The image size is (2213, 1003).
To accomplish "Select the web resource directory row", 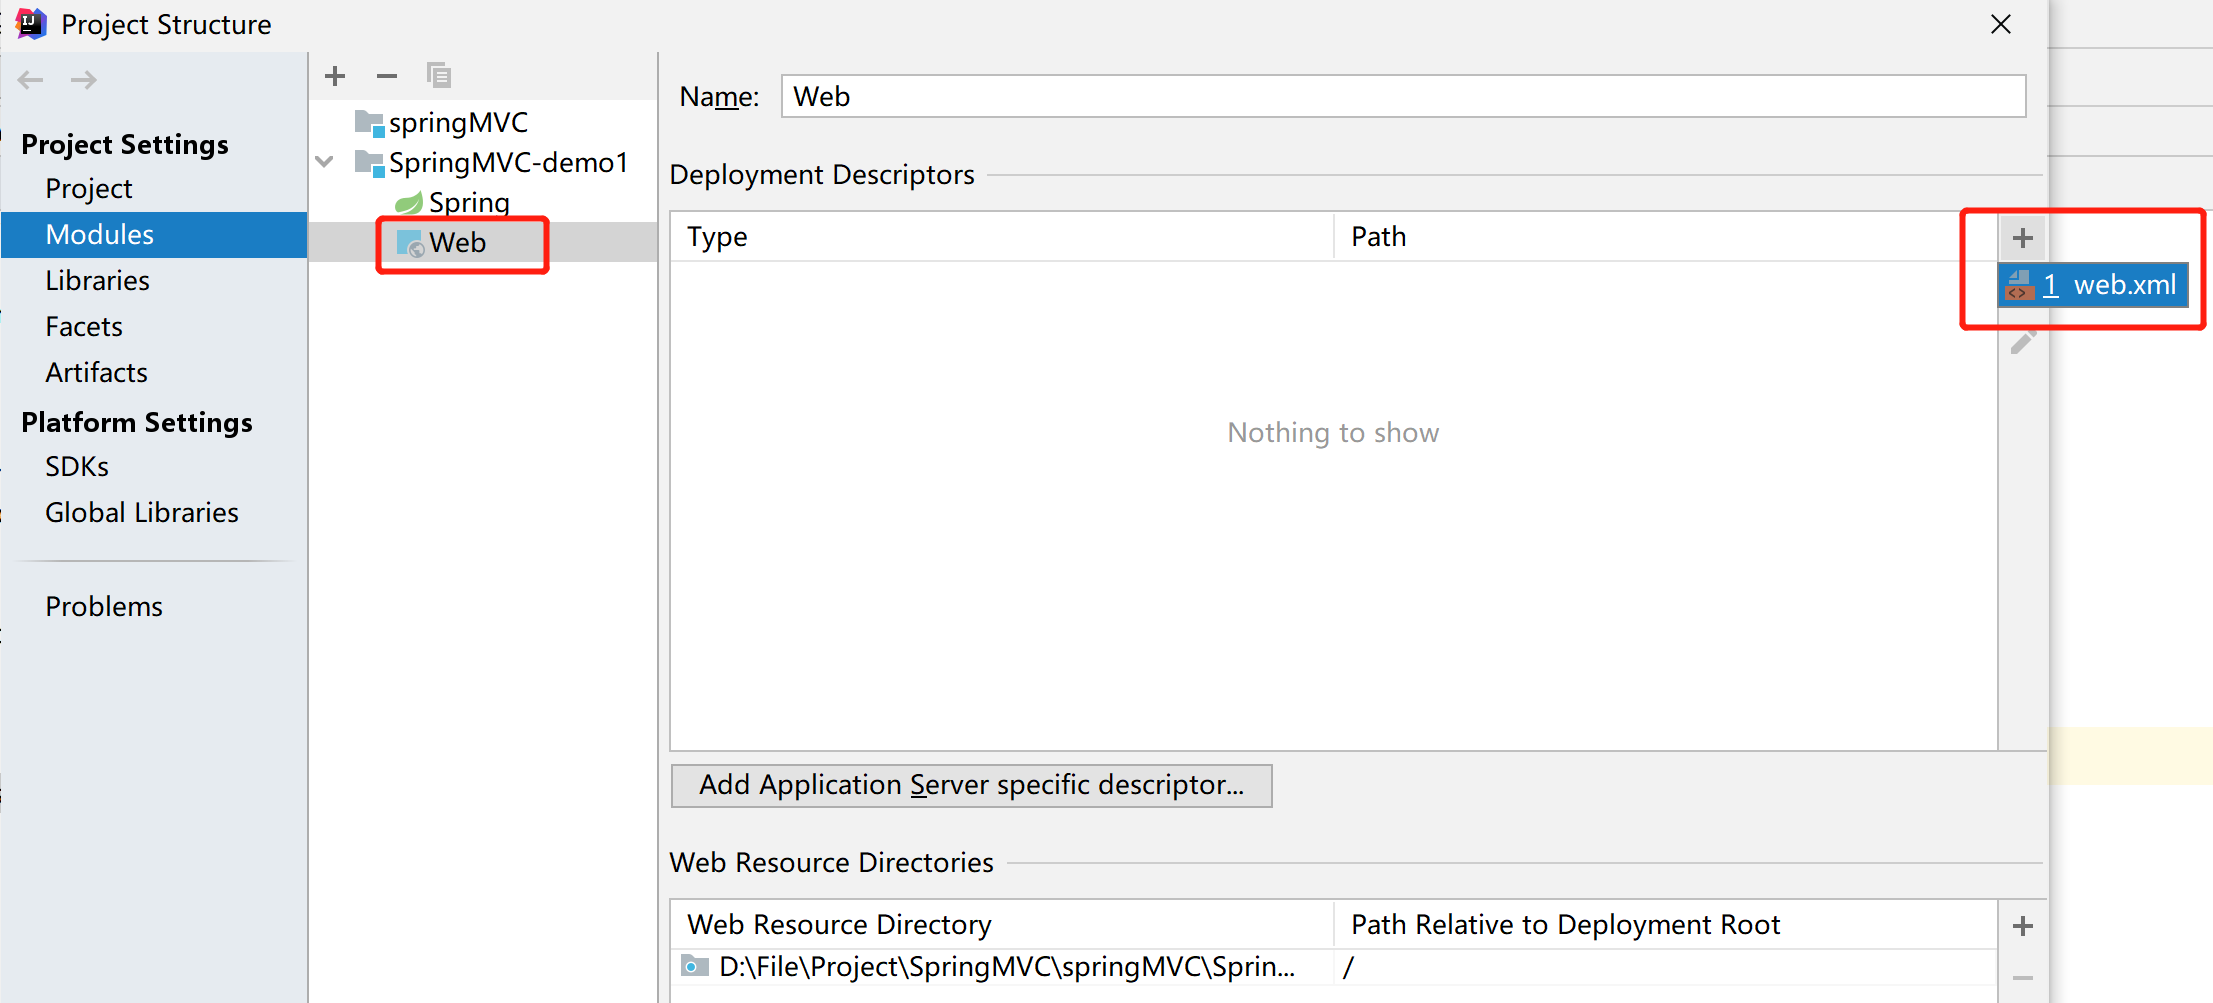I will pos(1333,967).
